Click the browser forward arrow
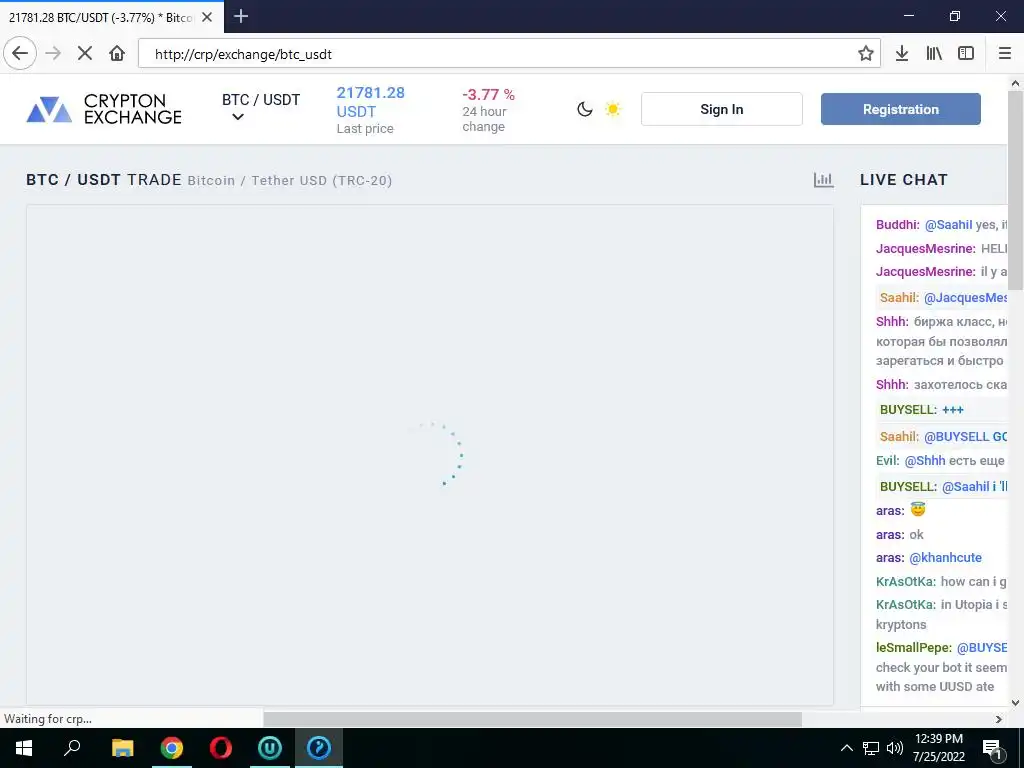 tap(53, 54)
